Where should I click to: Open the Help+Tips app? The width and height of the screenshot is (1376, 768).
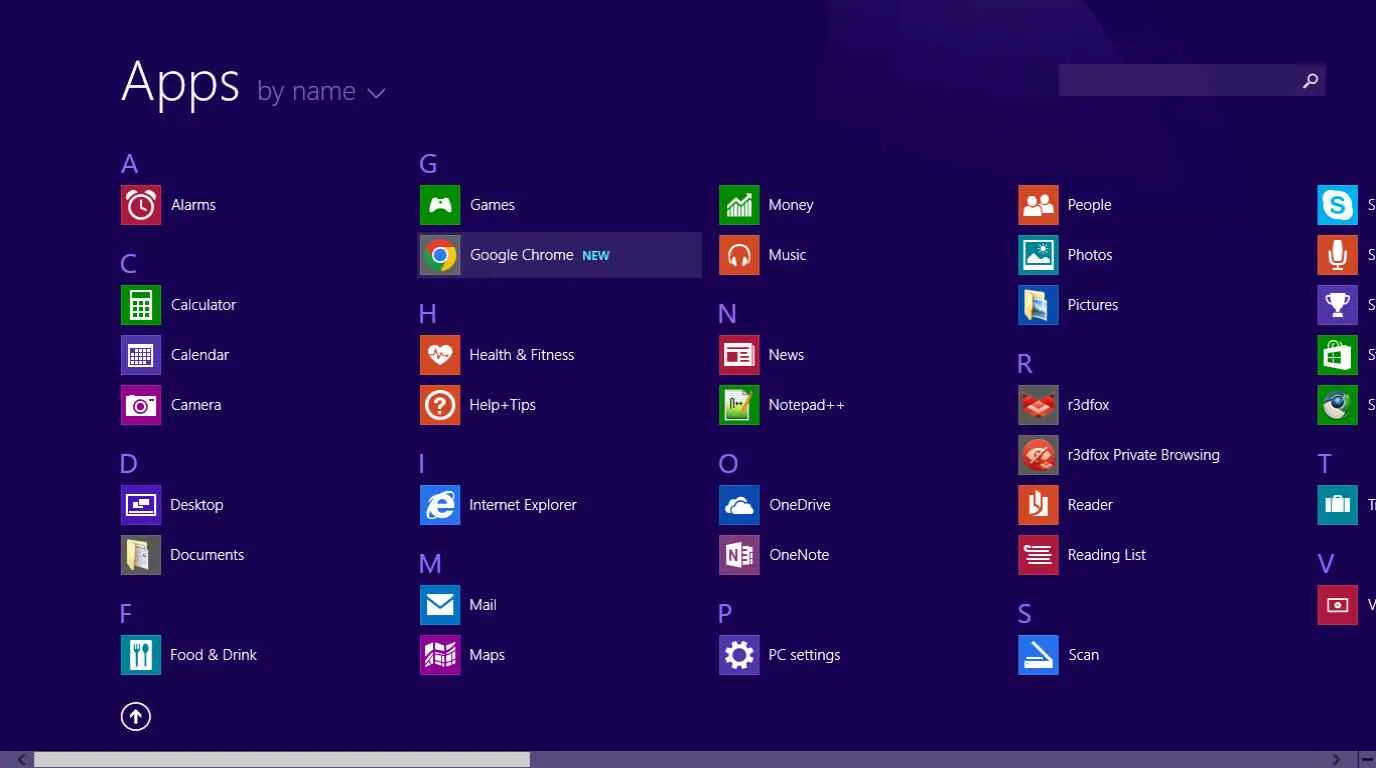(478, 405)
